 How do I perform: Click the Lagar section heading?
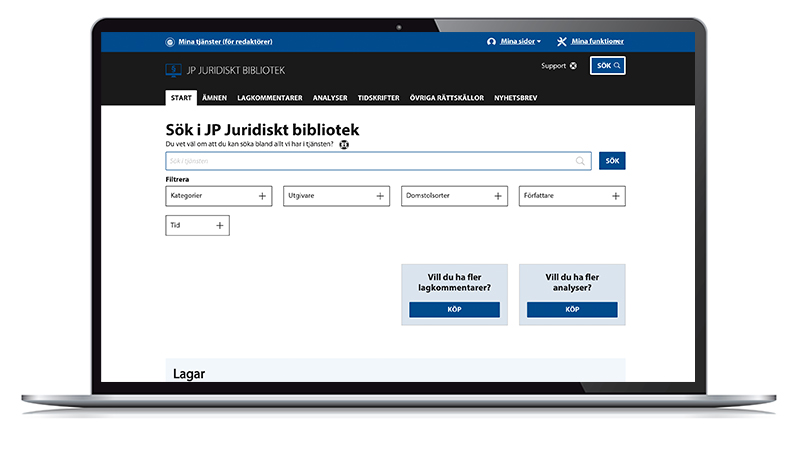(189, 374)
